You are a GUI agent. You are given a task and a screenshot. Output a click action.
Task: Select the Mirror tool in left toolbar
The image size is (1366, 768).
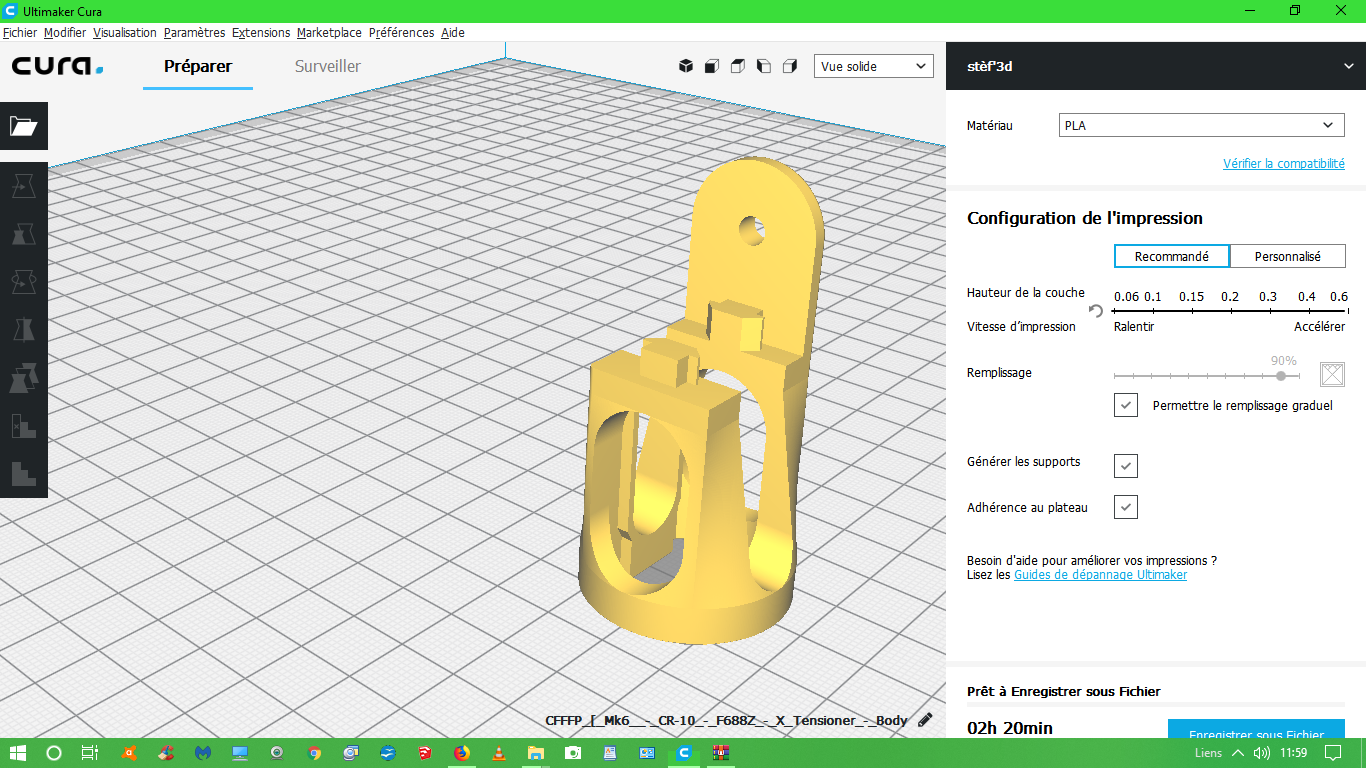[24, 330]
